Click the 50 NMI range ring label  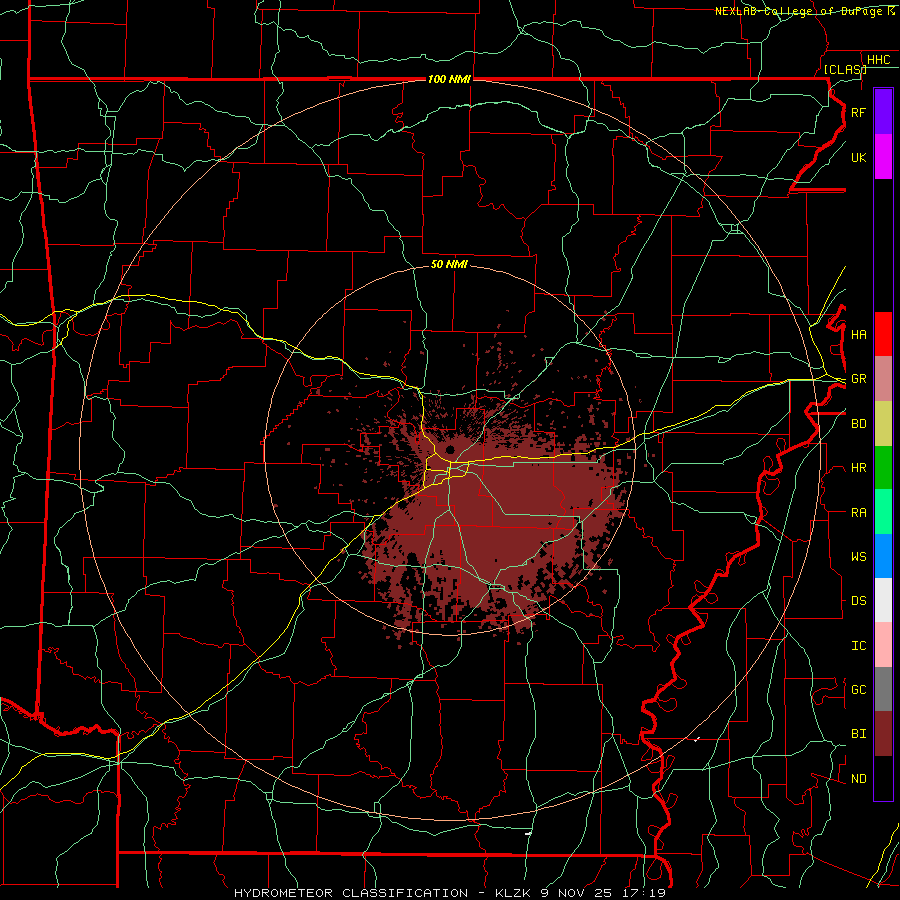[x=449, y=264]
